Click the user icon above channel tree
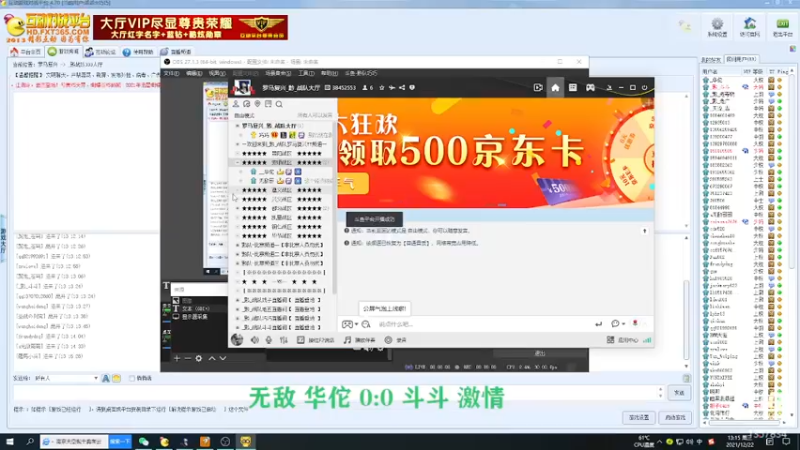Screen dimensions: 800x450 tap(236, 104)
